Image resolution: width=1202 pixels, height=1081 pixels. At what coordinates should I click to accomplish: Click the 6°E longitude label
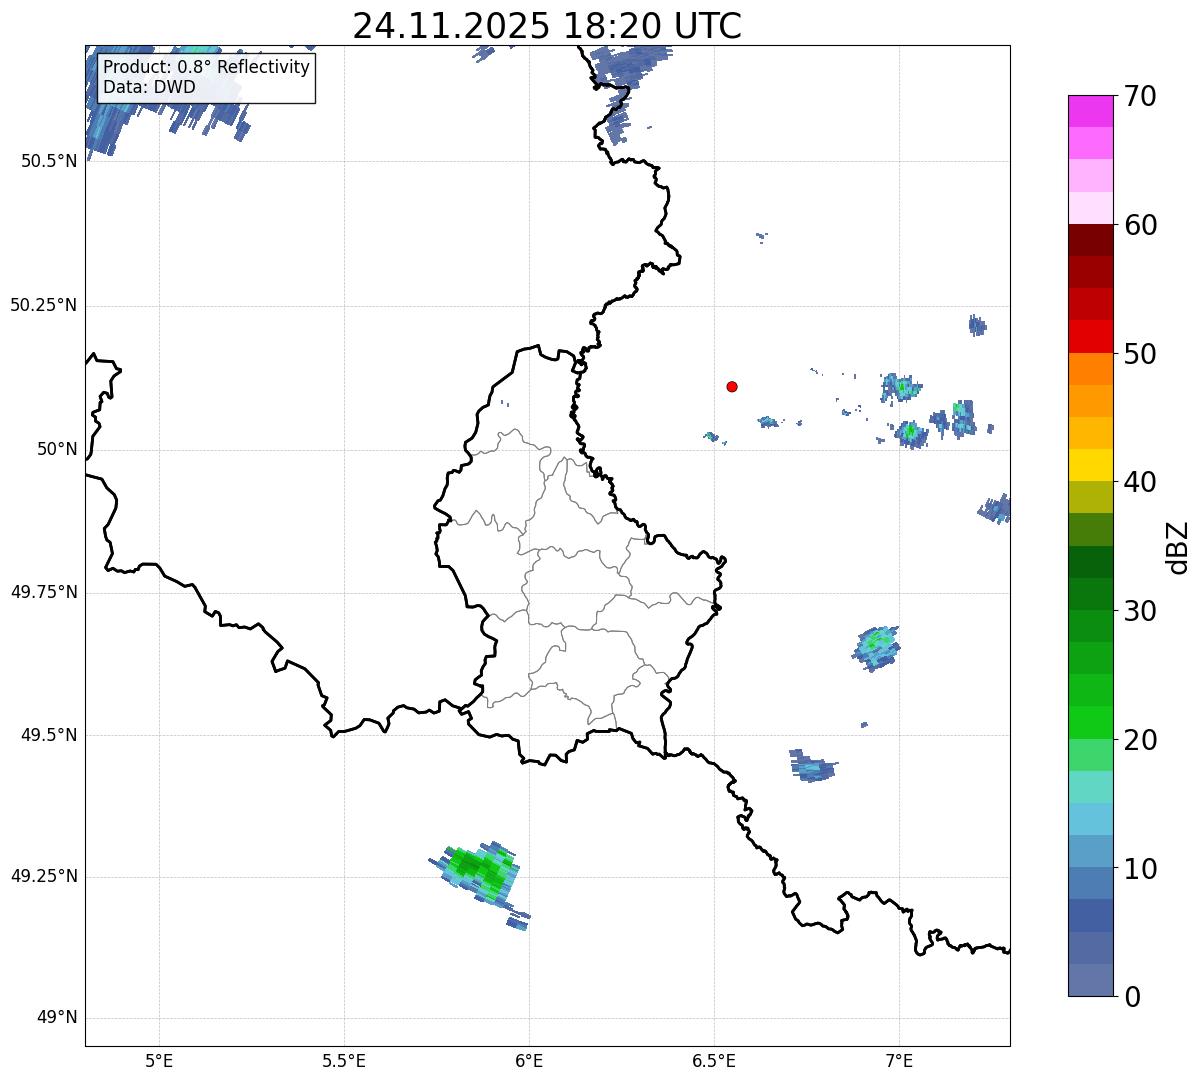pos(529,1060)
